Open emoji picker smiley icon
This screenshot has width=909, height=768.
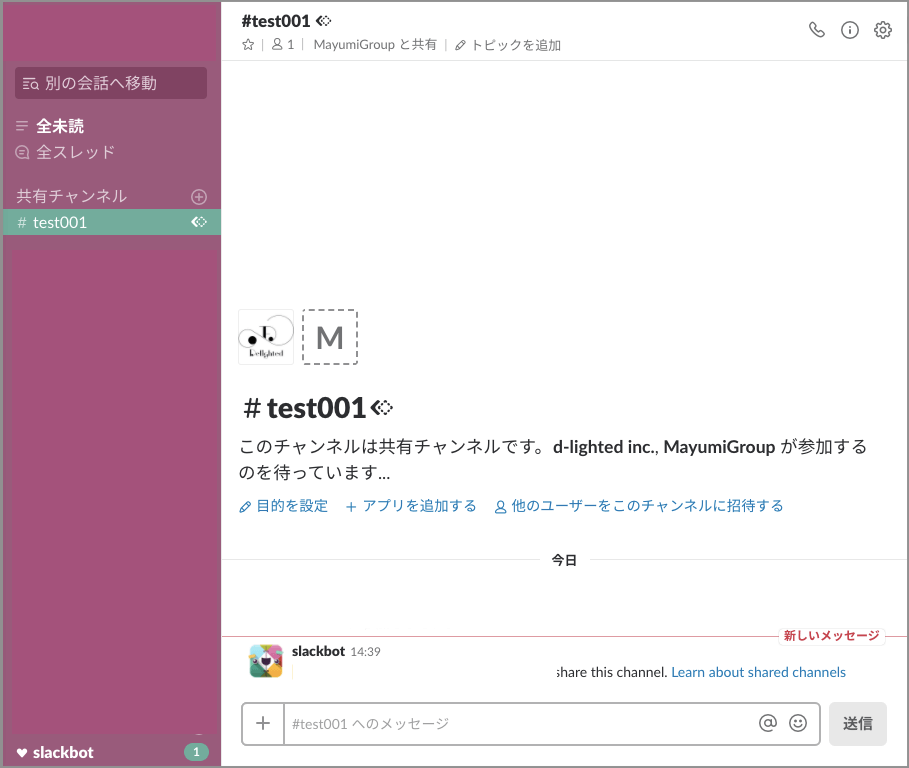click(x=797, y=724)
